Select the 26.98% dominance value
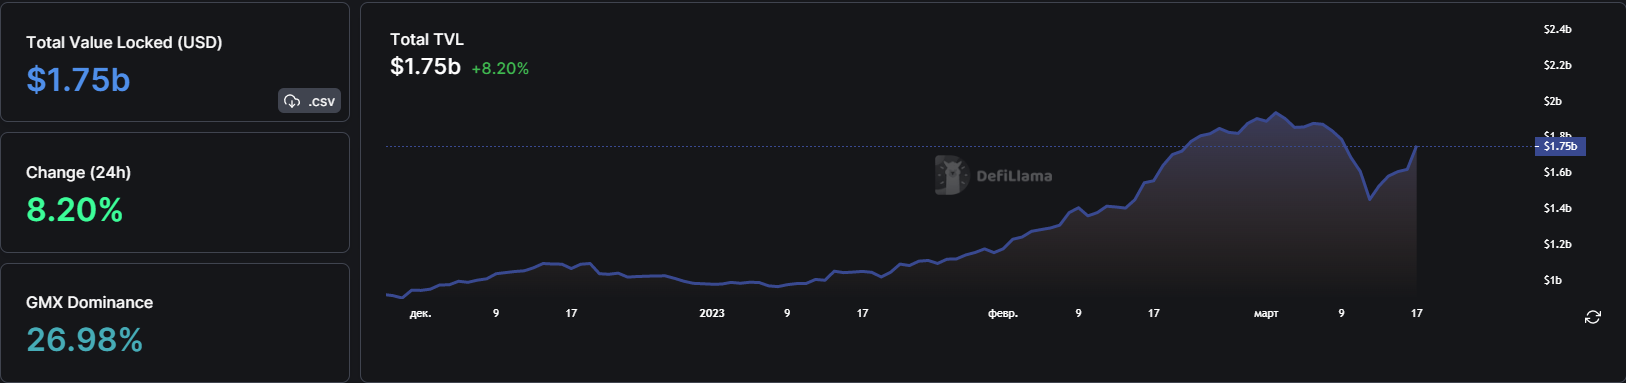Image resolution: width=1626 pixels, height=383 pixels. (x=84, y=340)
